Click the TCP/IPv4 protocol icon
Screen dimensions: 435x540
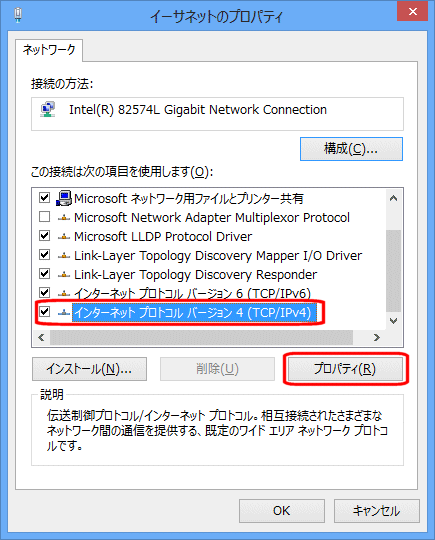[x=64, y=312]
